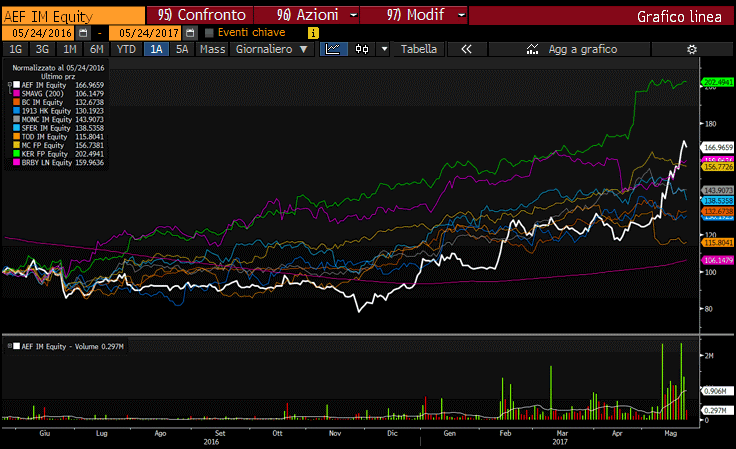Click the start date field 05/24/2016
This screenshot has width=736, height=449.
tap(39, 33)
